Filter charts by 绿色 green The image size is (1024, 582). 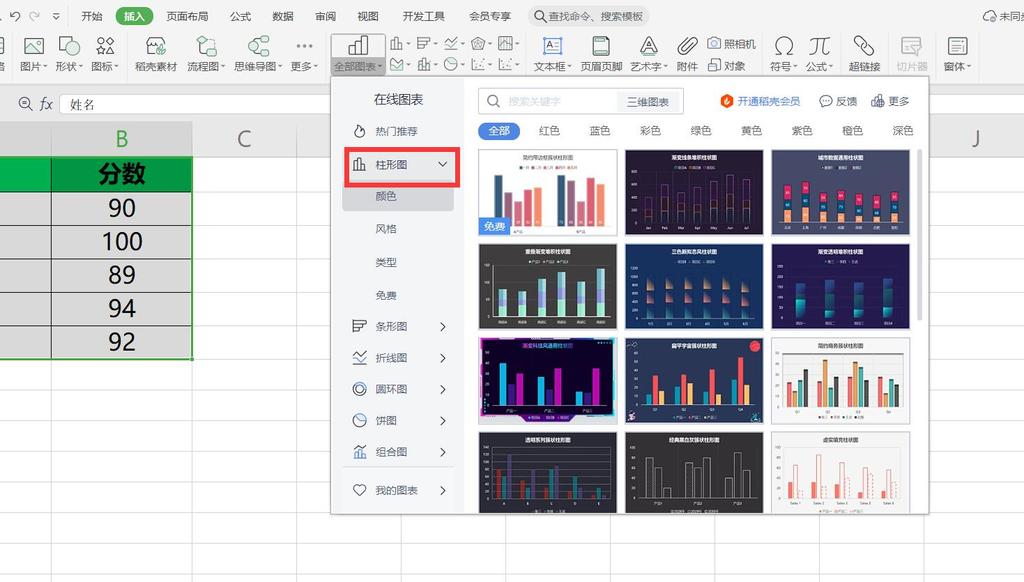click(701, 131)
